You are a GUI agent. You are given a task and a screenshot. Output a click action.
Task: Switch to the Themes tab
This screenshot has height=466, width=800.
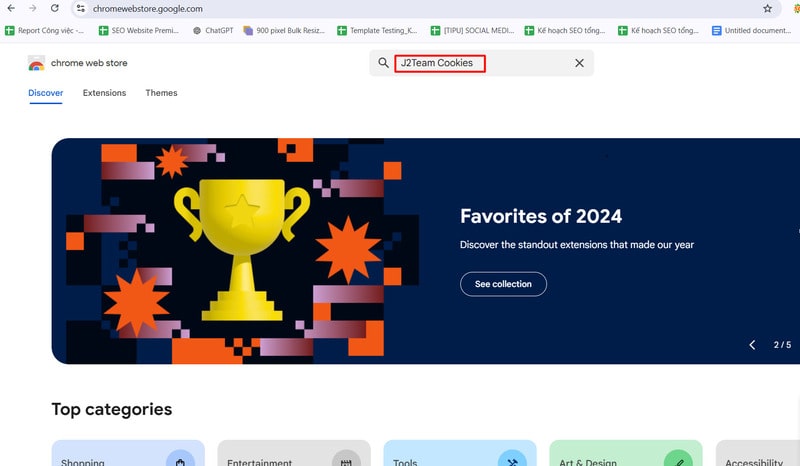coord(161,93)
